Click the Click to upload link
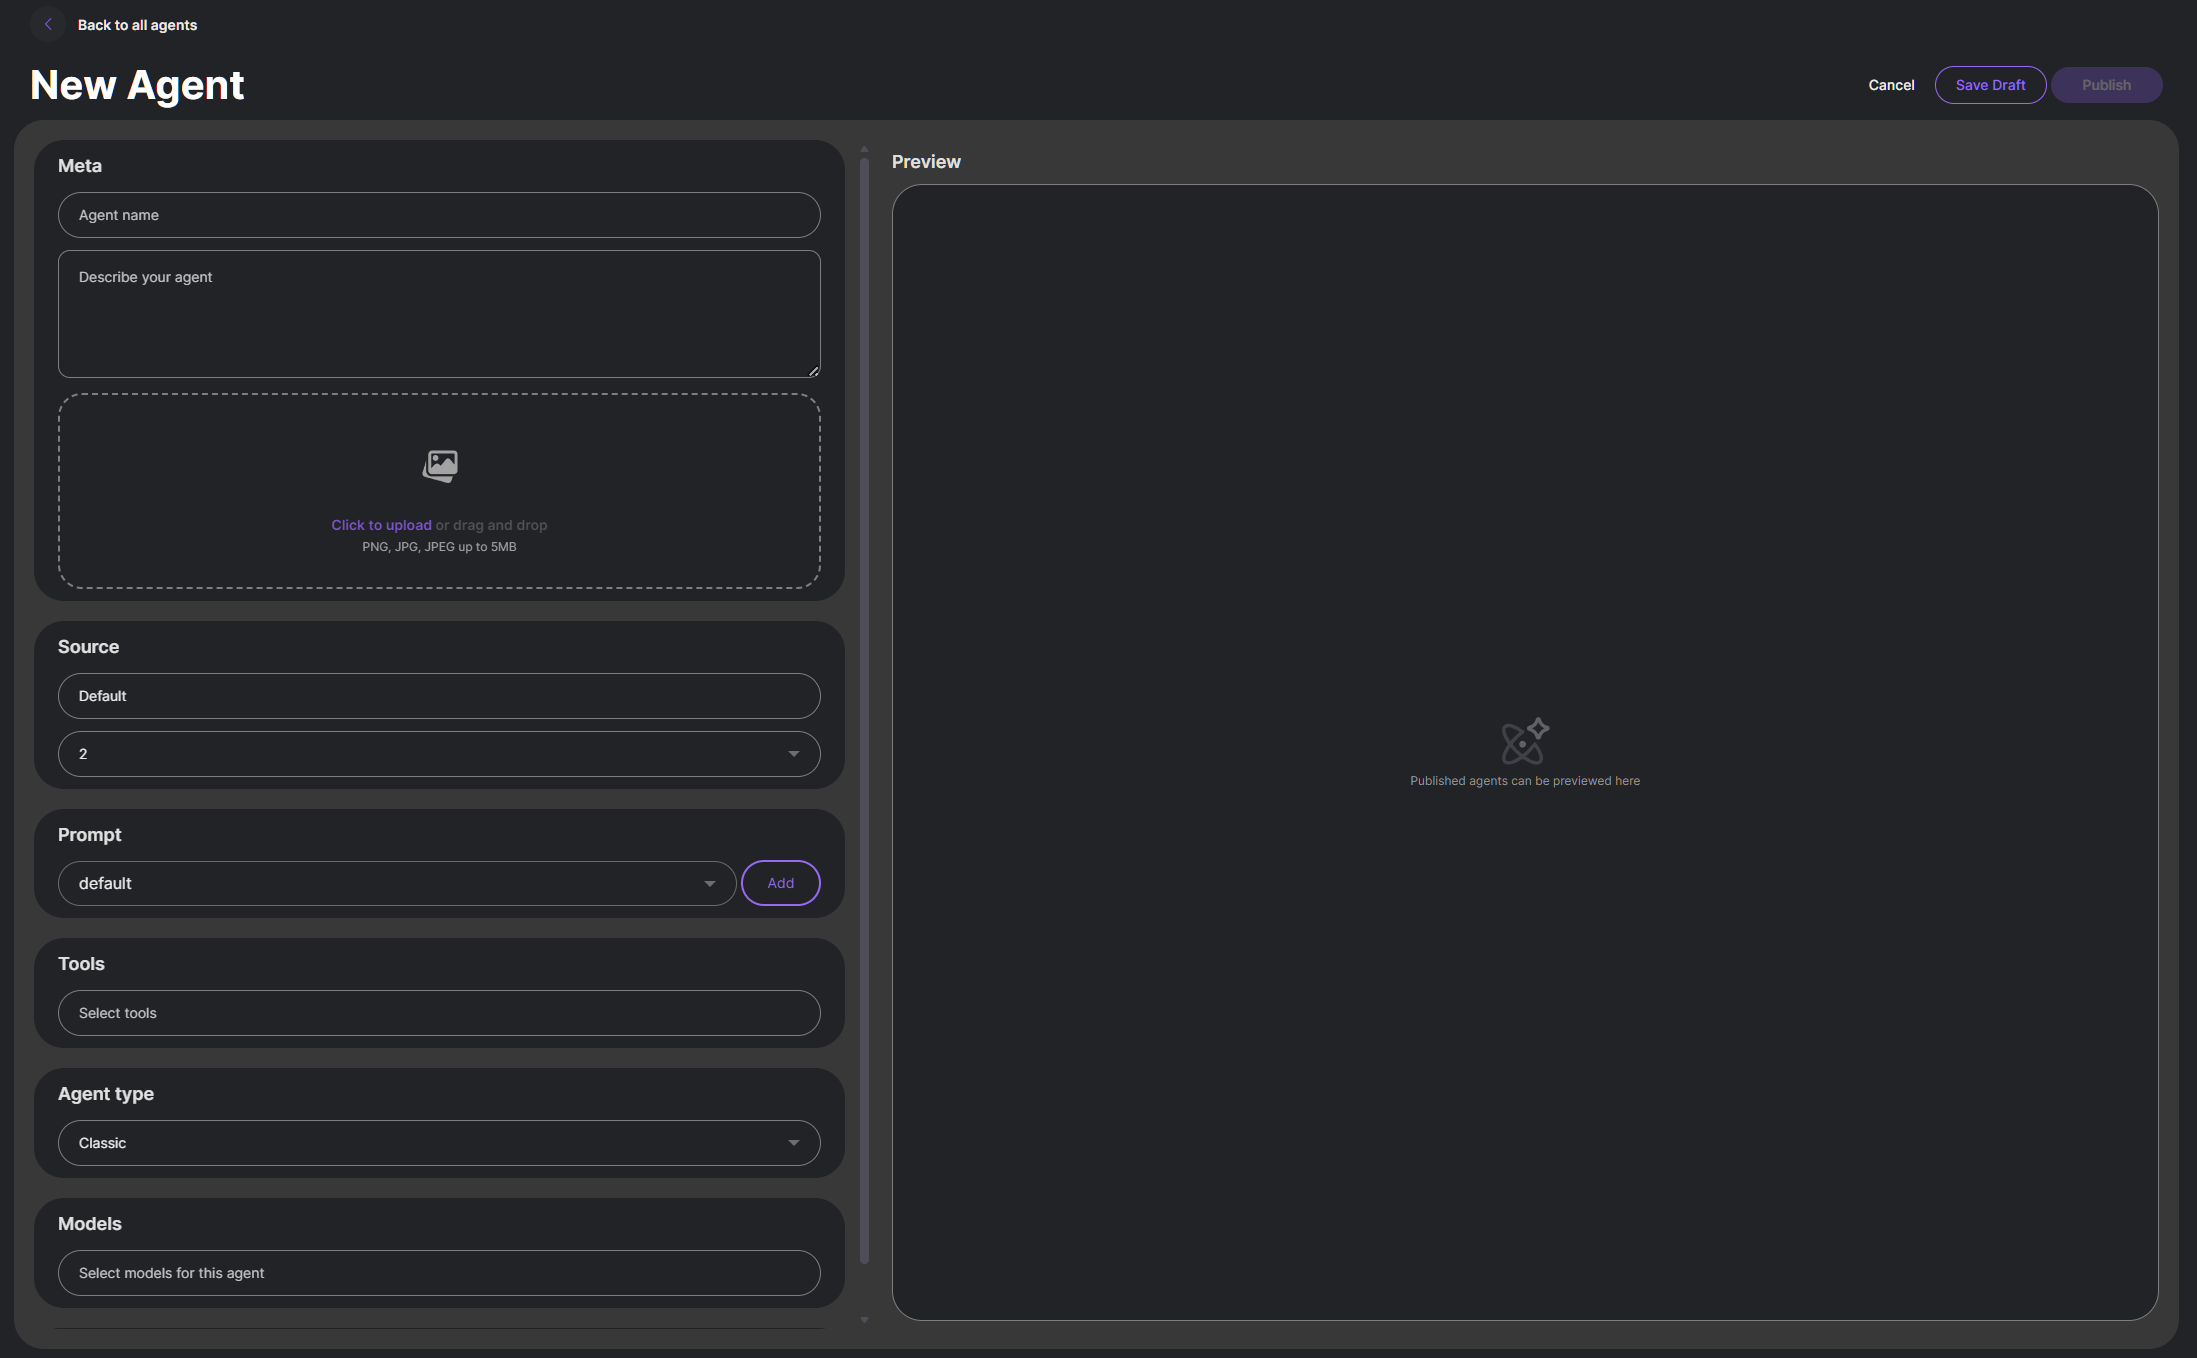2197x1358 pixels. coord(381,525)
